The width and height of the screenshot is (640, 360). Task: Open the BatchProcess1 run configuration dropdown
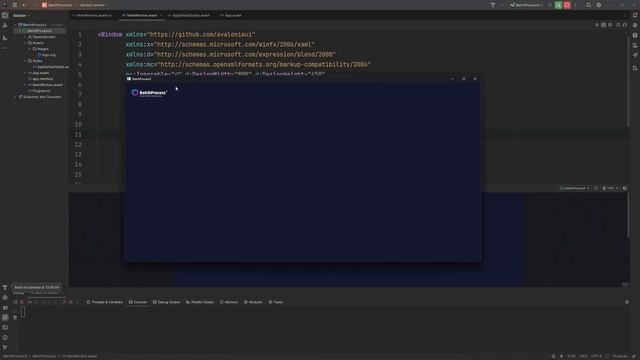click(526, 5)
